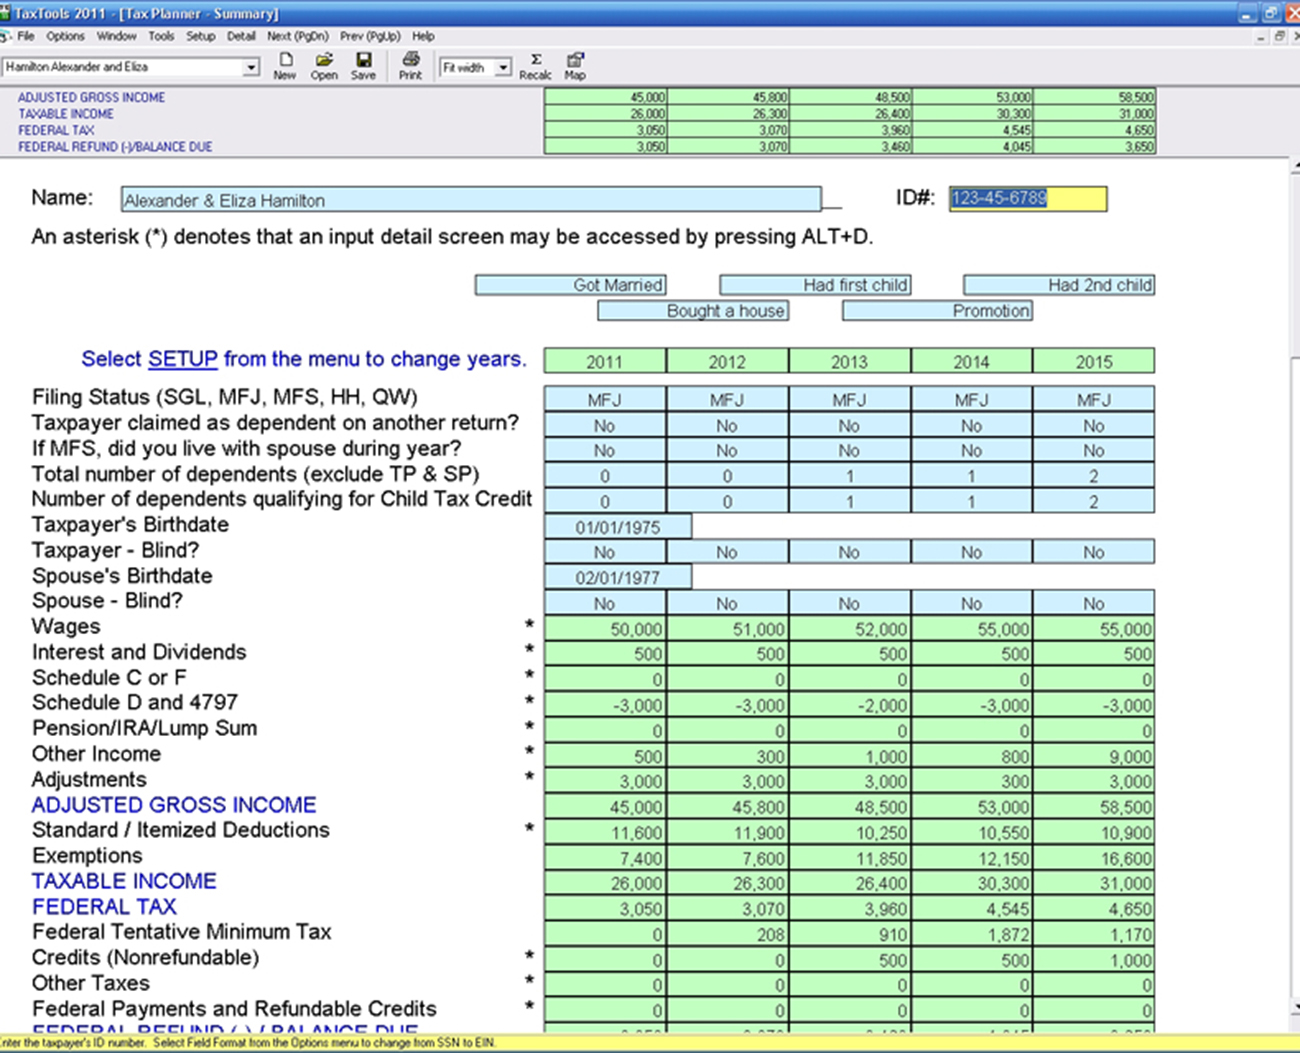This screenshot has height=1053, width=1300.
Task: Open the Options menu
Action: pyautogui.click(x=65, y=36)
